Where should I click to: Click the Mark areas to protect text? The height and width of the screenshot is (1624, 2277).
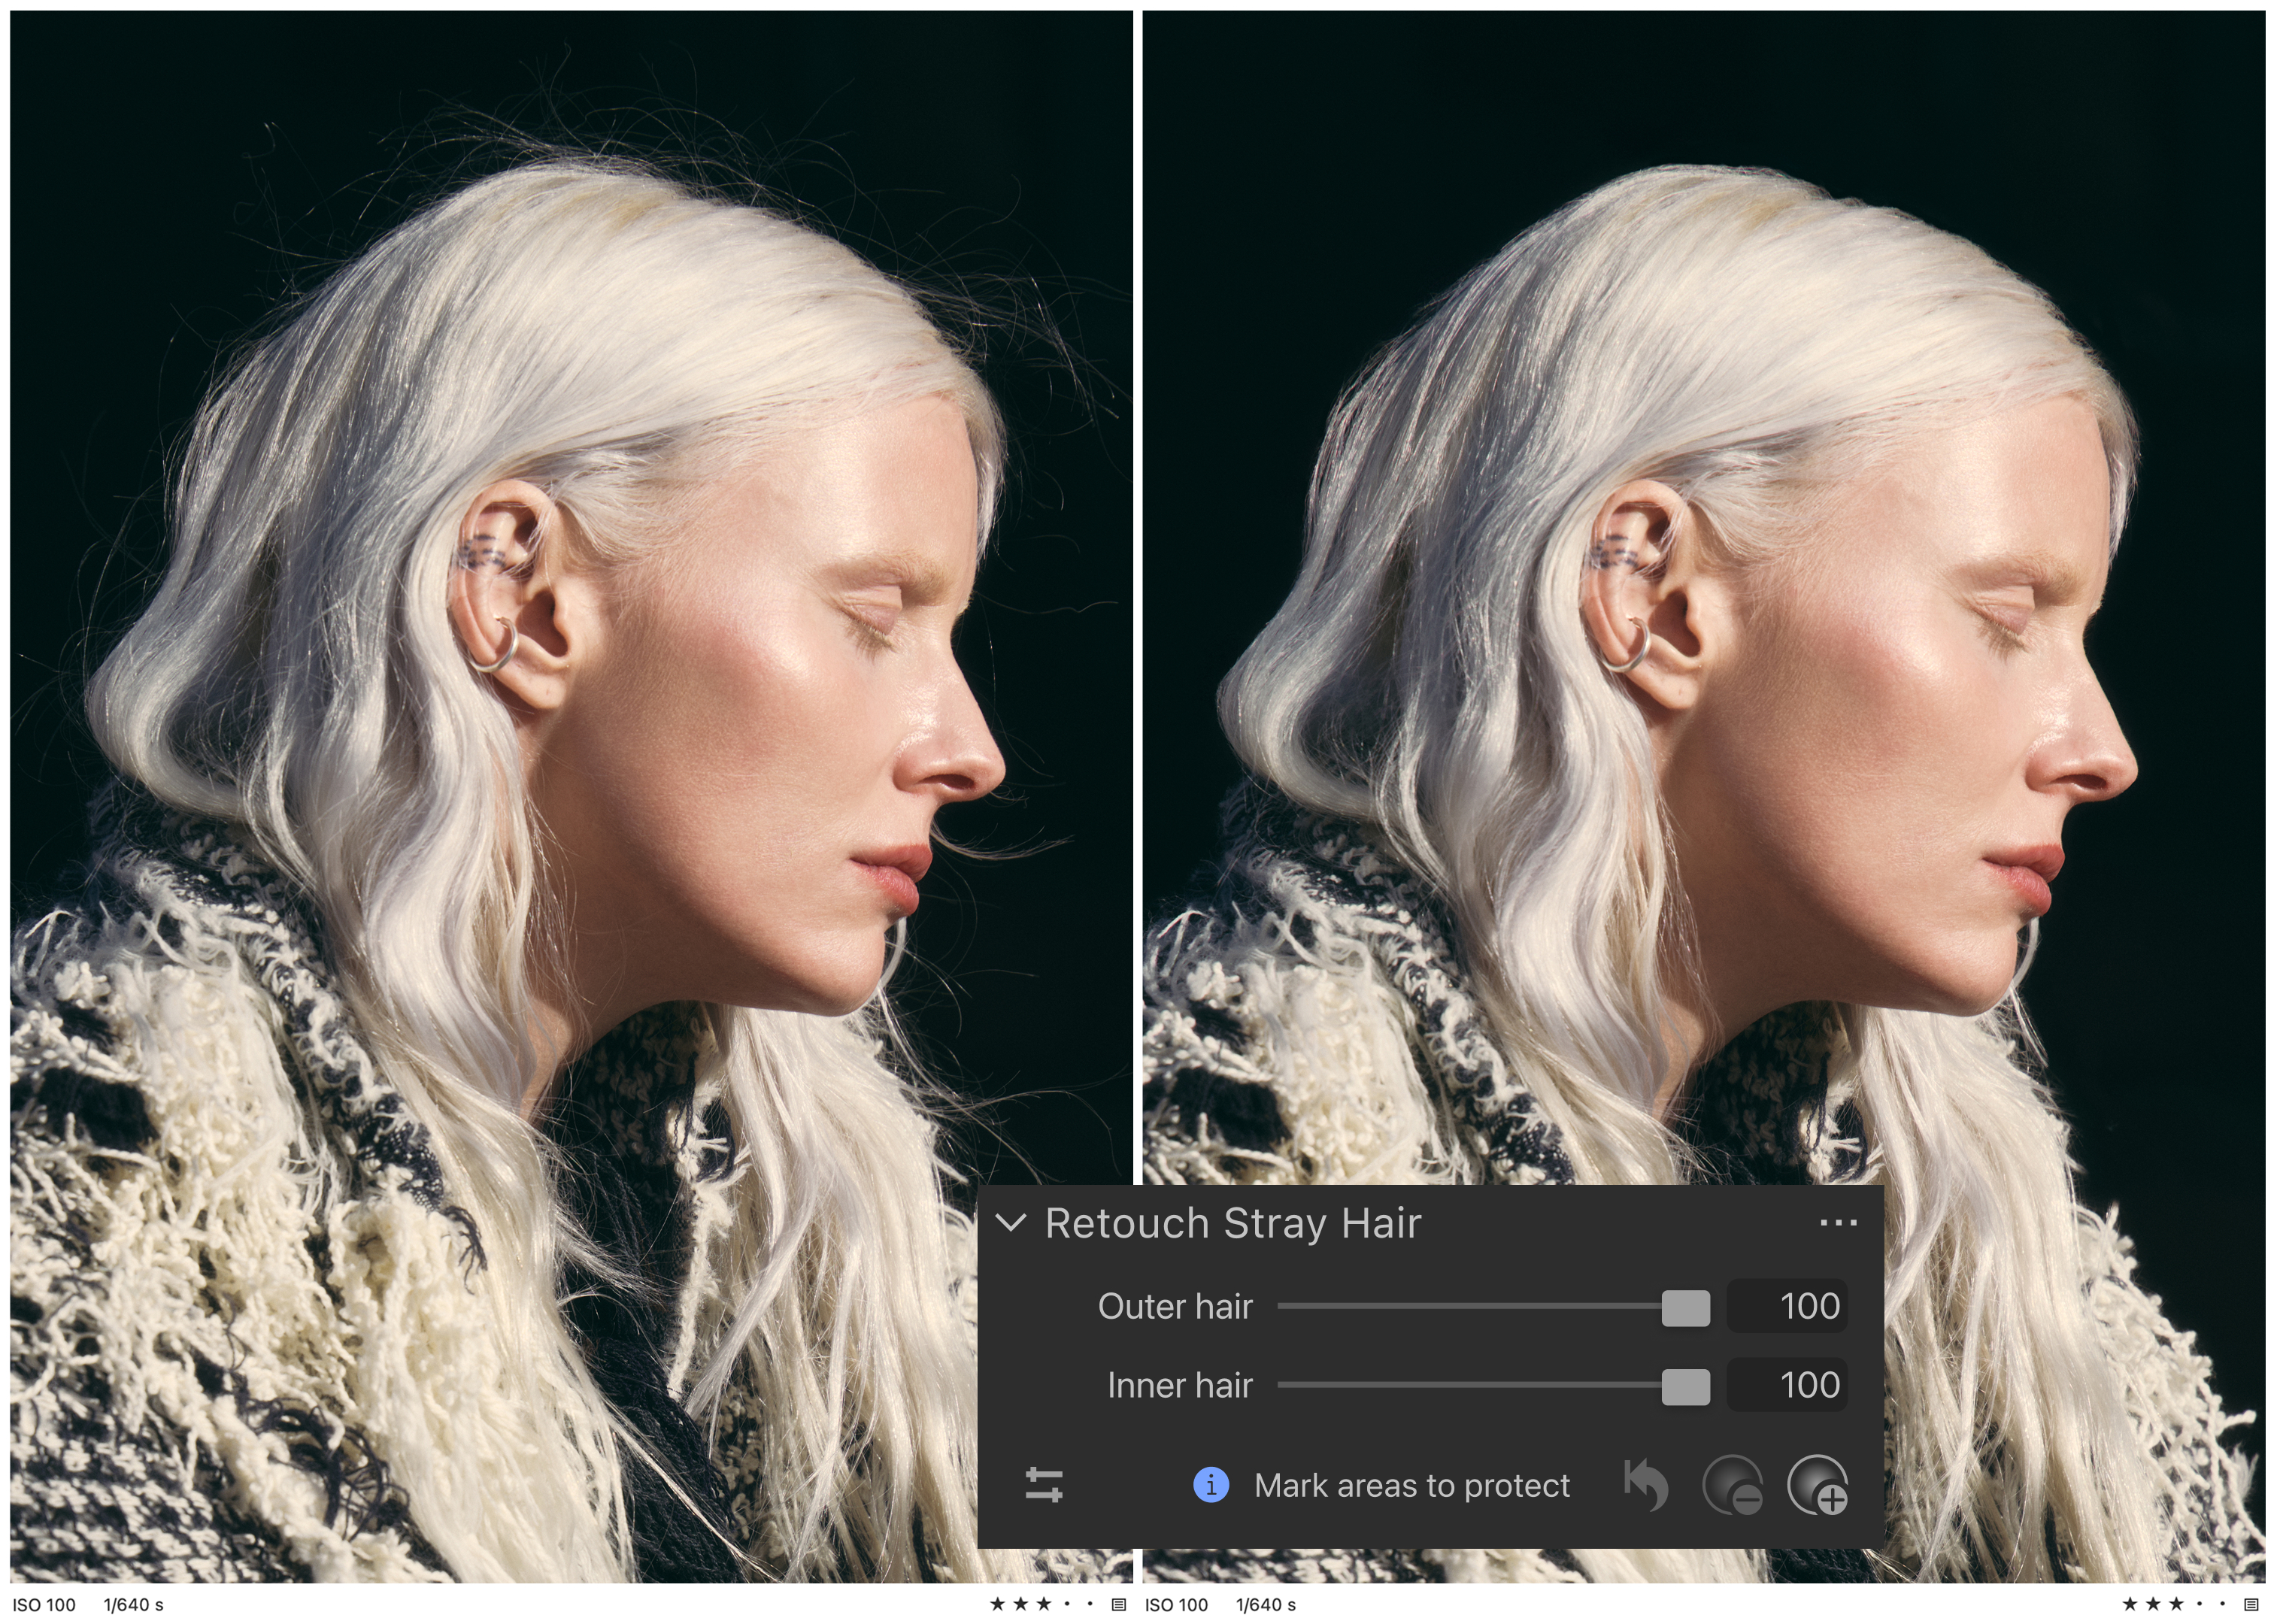(1412, 1486)
